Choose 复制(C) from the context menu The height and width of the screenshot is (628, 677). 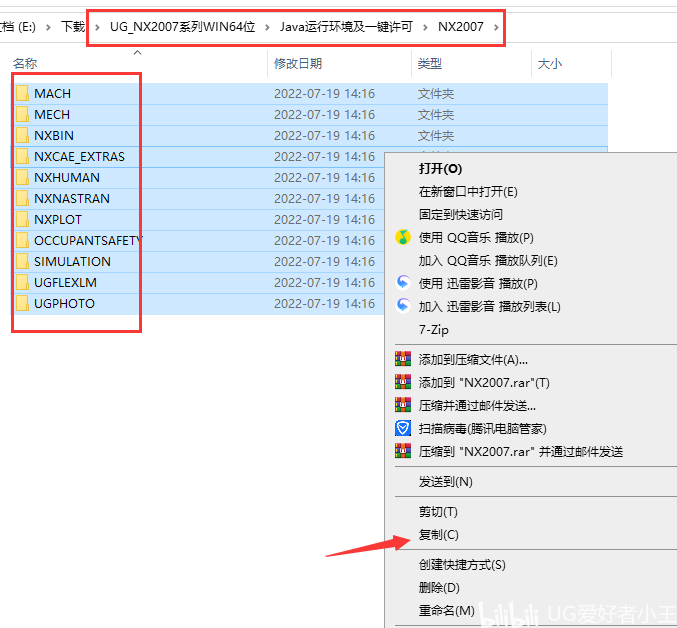coord(438,535)
